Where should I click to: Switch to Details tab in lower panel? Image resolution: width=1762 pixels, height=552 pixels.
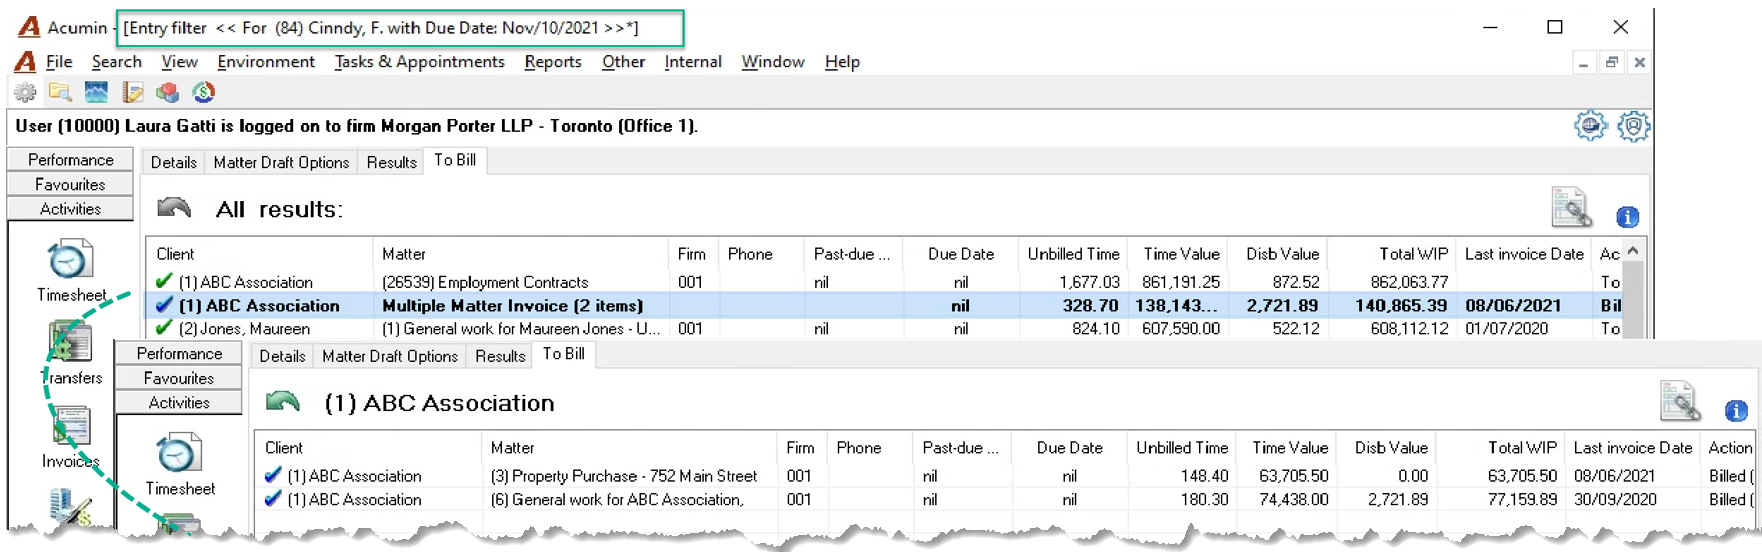pos(283,356)
